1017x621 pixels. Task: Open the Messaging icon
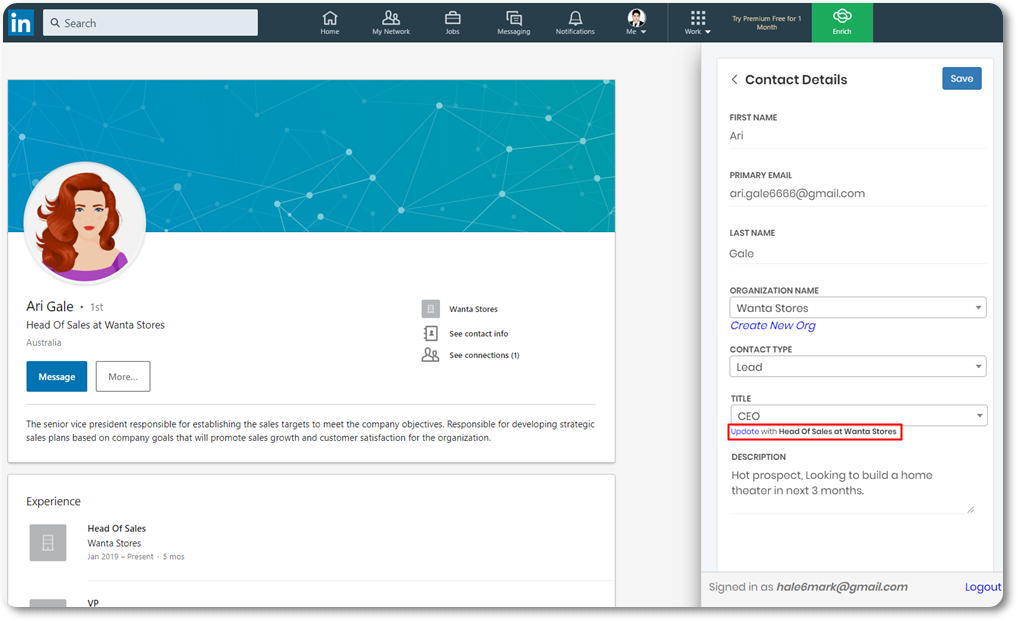tap(514, 18)
